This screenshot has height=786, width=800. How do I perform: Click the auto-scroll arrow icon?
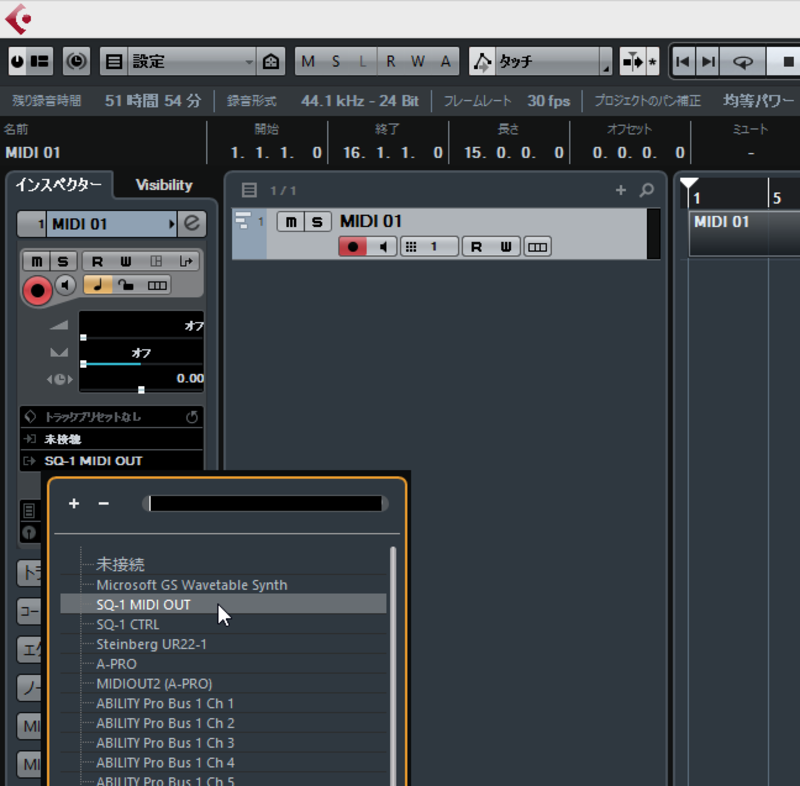point(633,62)
